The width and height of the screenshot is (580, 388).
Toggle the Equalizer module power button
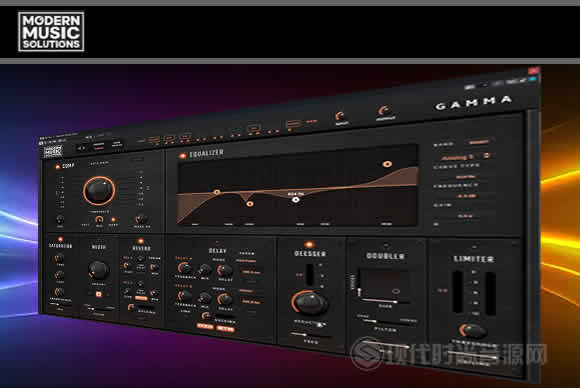point(183,156)
